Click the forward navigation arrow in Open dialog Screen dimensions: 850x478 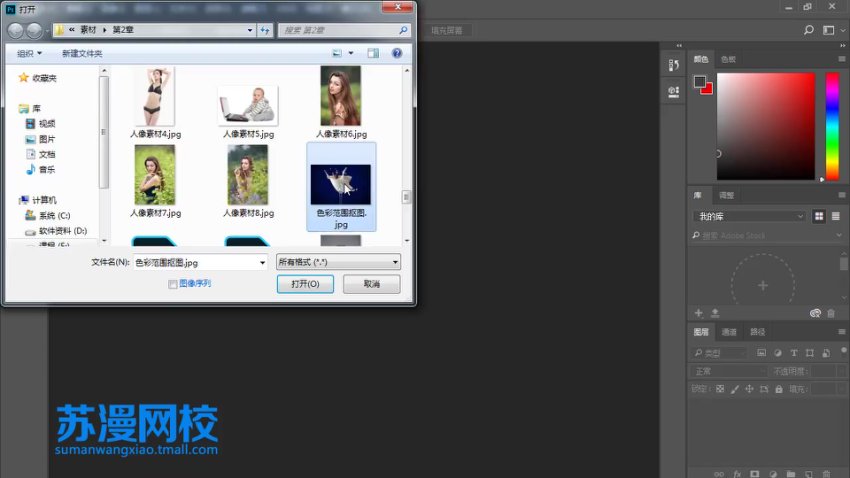(34, 30)
